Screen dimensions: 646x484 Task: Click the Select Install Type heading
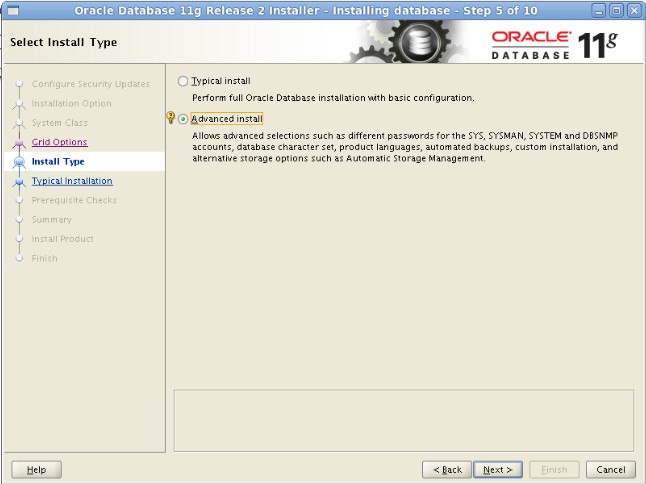click(x=63, y=42)
